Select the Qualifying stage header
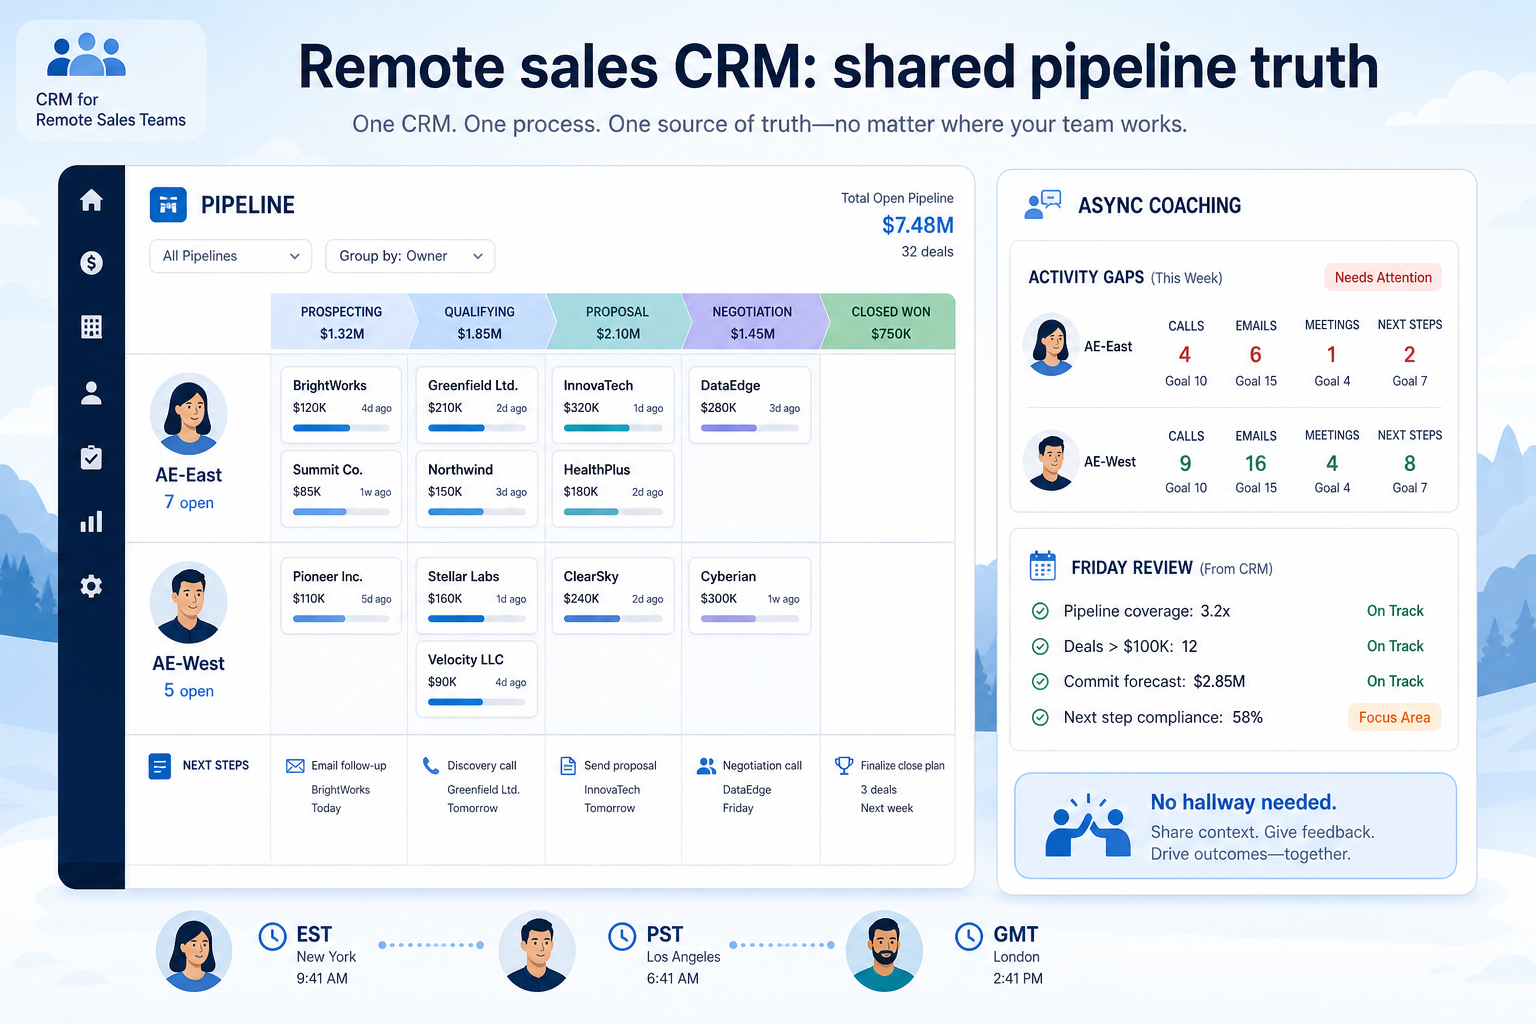 click(x=479, y=322)
